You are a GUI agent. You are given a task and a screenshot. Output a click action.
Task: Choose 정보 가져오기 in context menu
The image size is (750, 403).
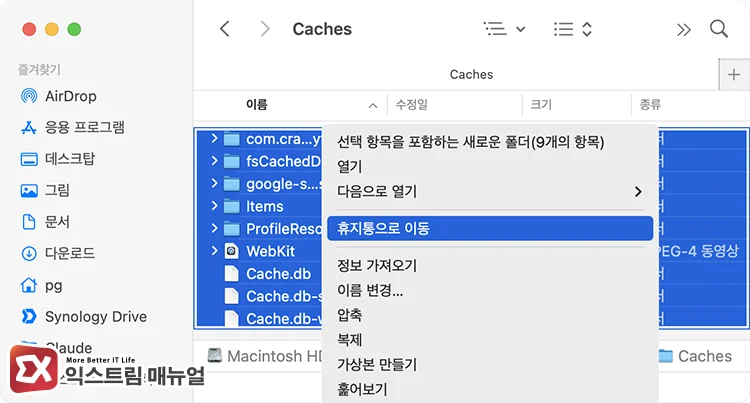point(377,265)
